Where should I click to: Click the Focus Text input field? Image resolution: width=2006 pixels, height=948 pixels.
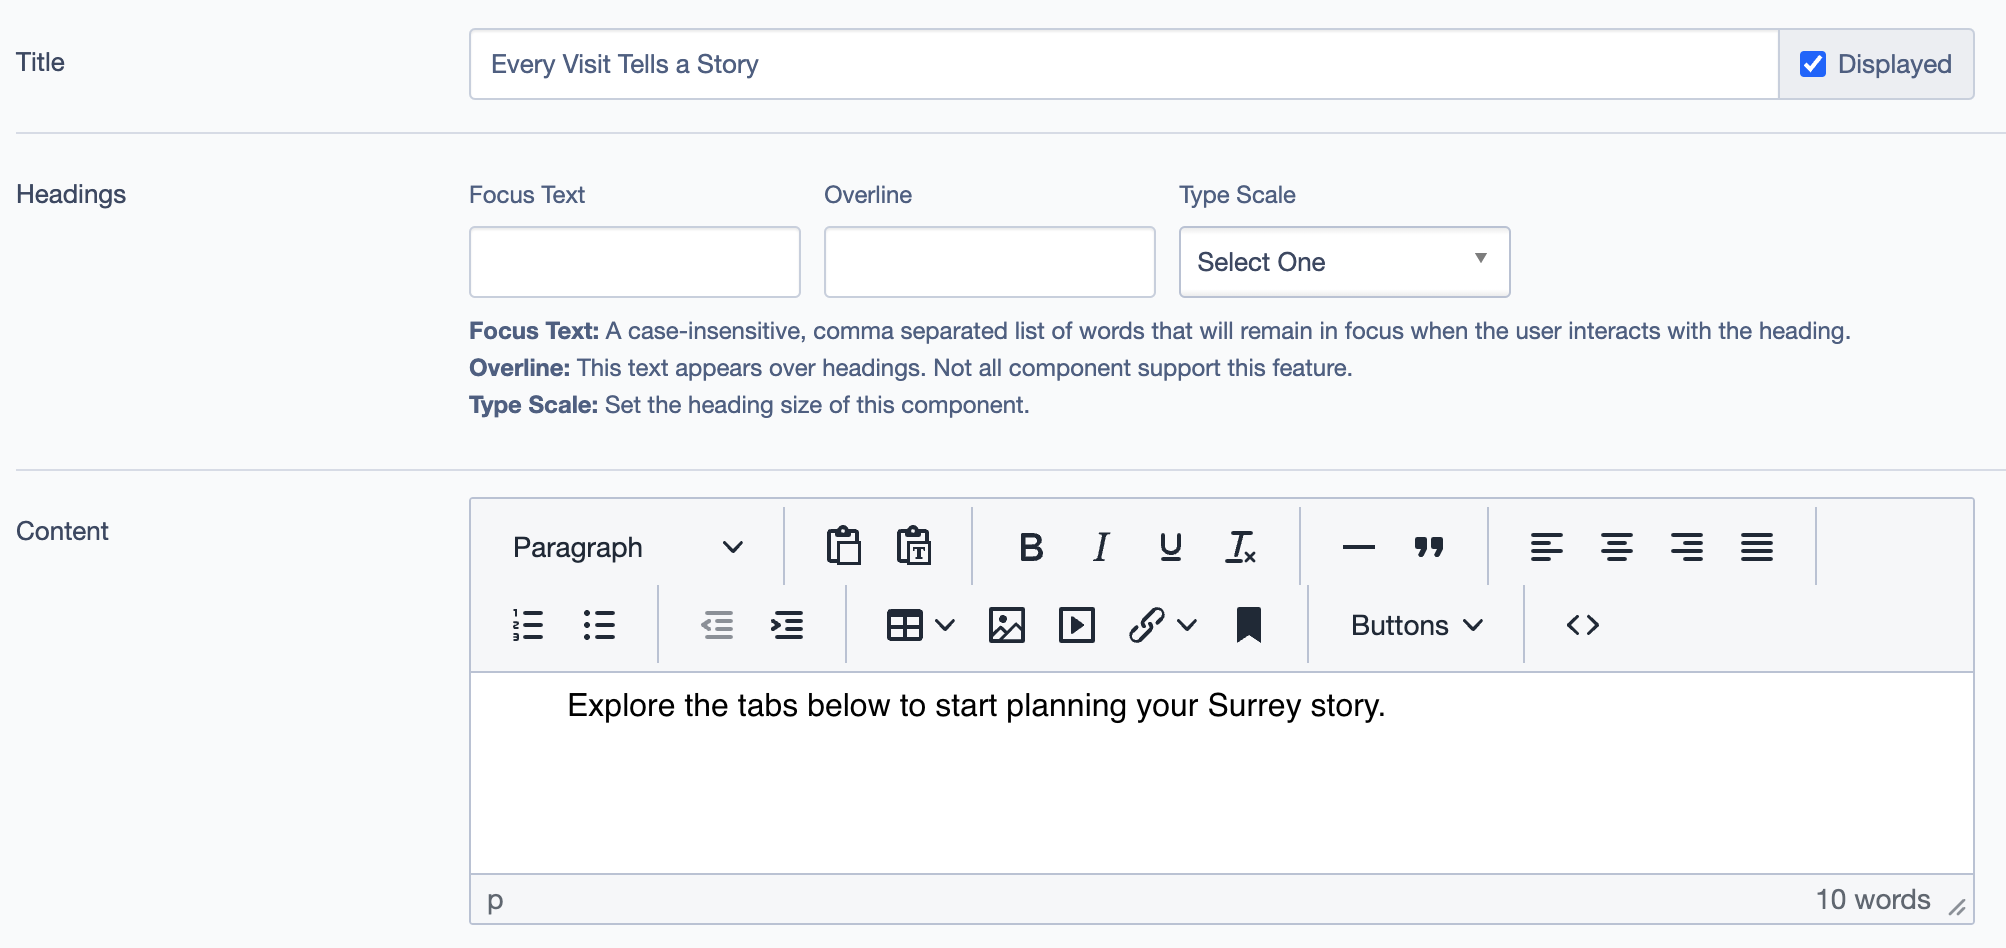[x=634, y=262]
